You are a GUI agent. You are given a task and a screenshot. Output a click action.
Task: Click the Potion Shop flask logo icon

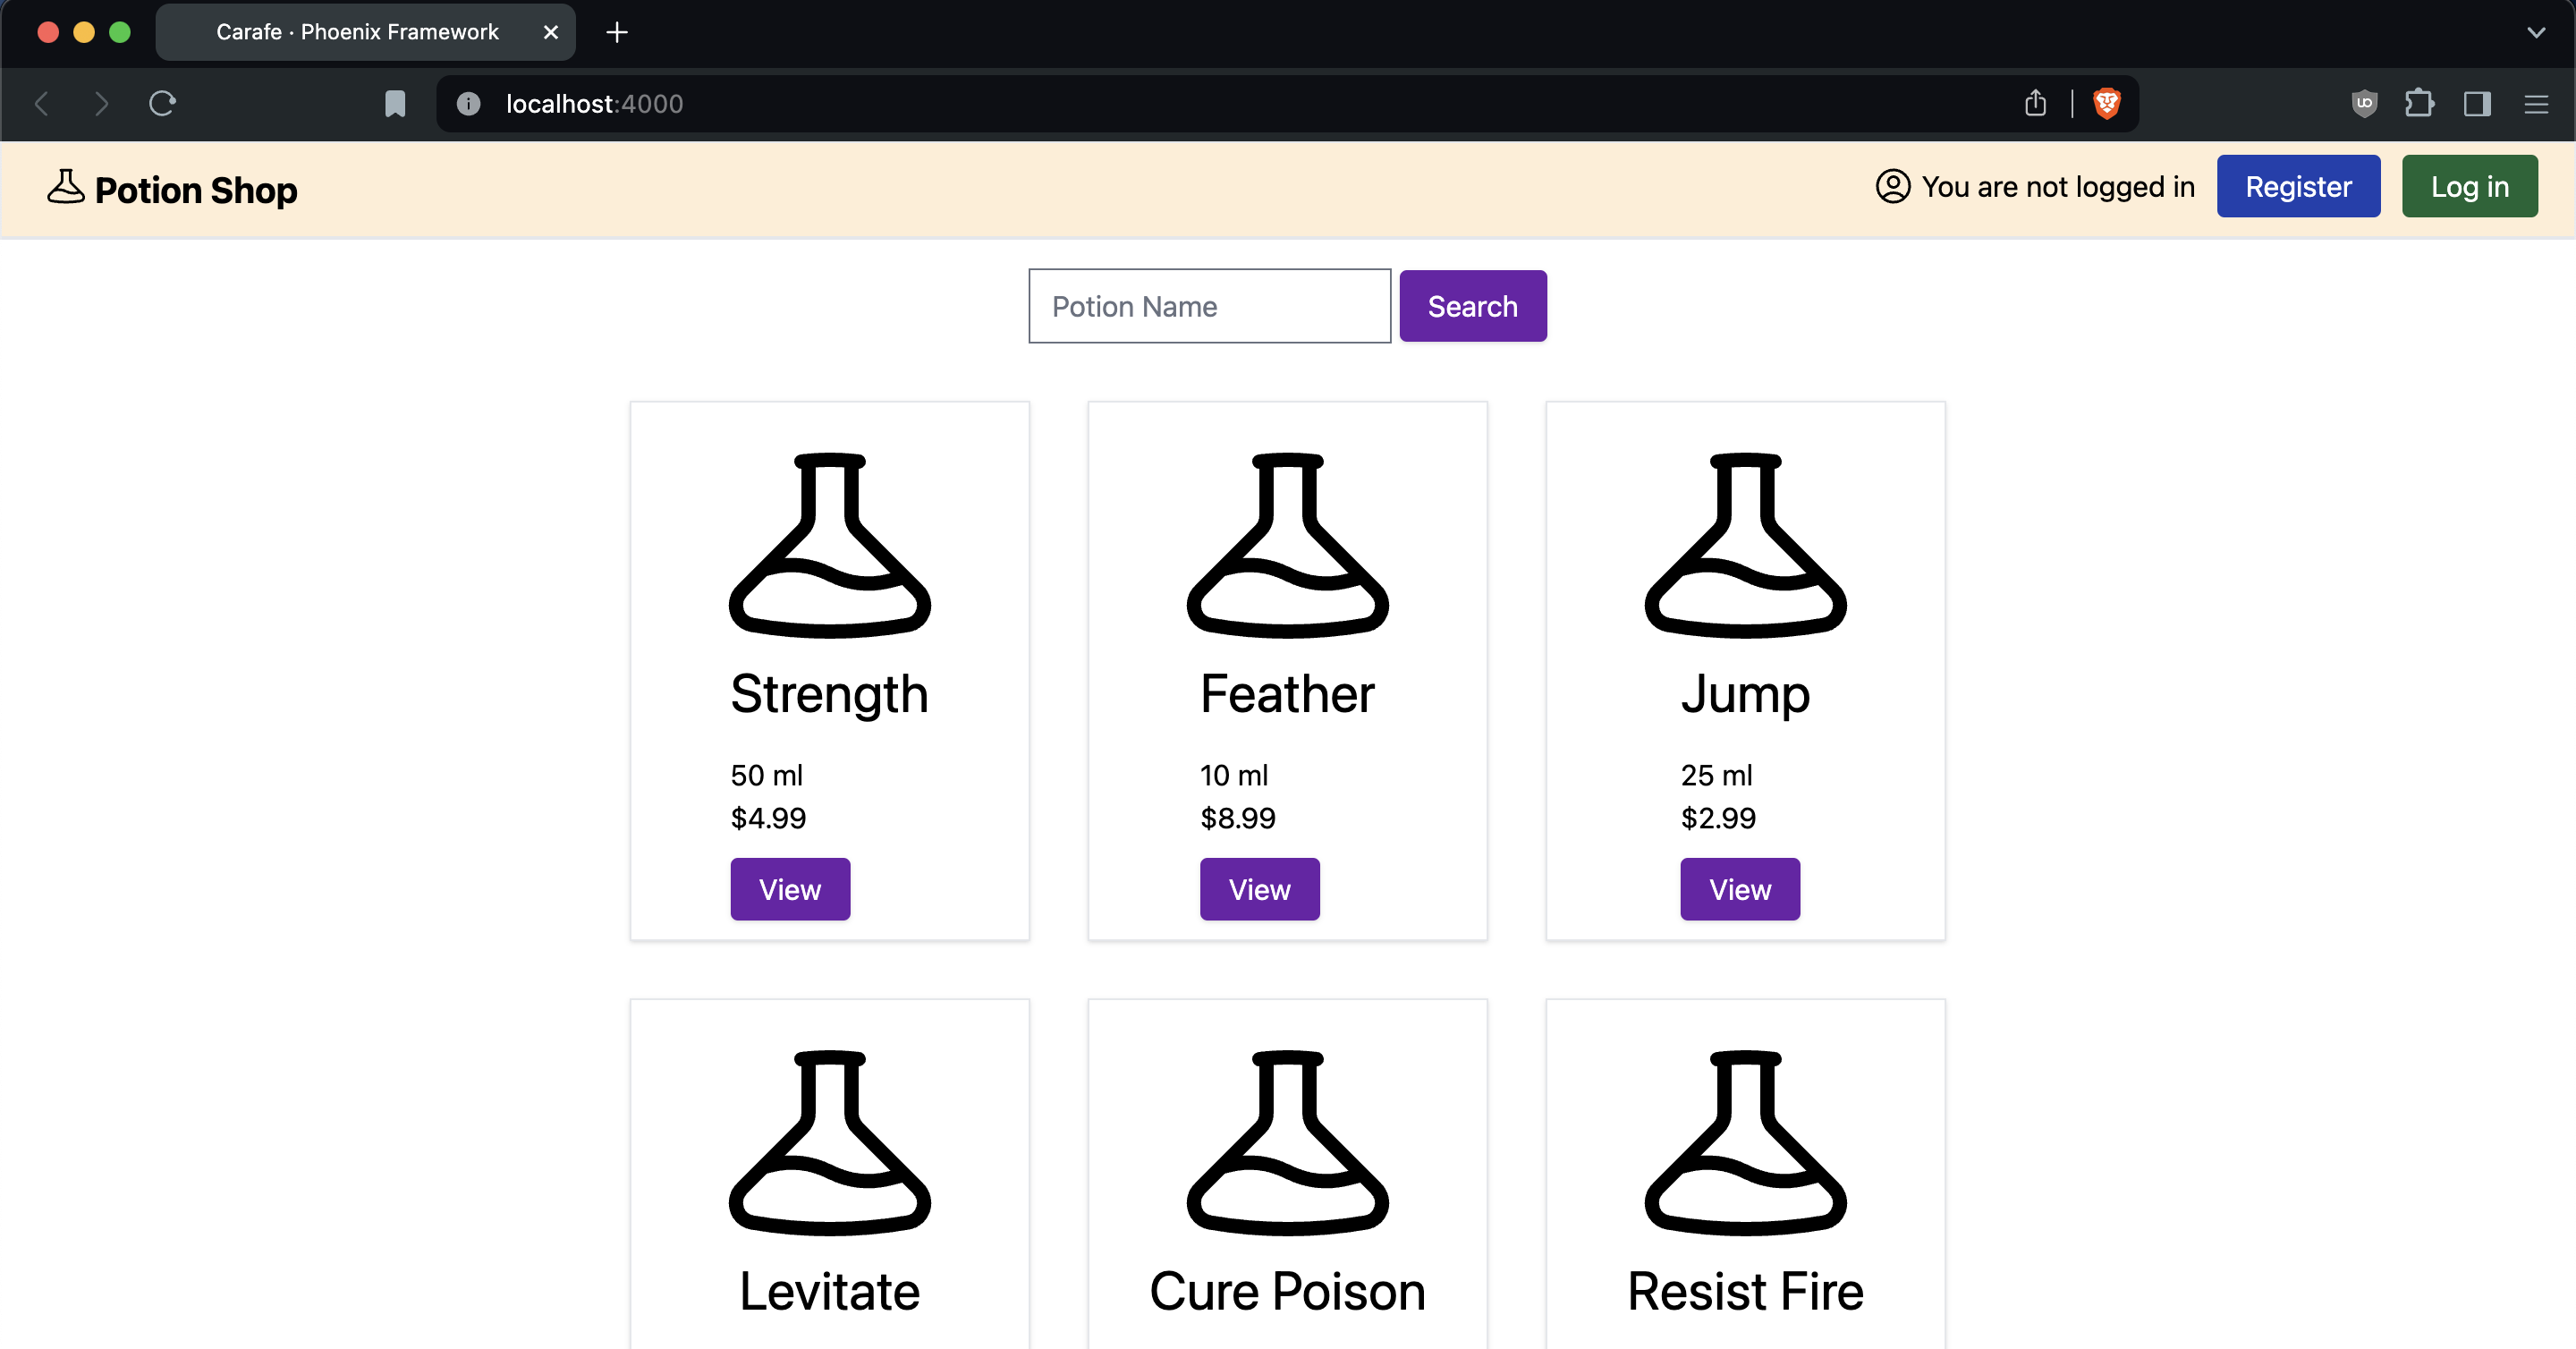coord(66,188)
